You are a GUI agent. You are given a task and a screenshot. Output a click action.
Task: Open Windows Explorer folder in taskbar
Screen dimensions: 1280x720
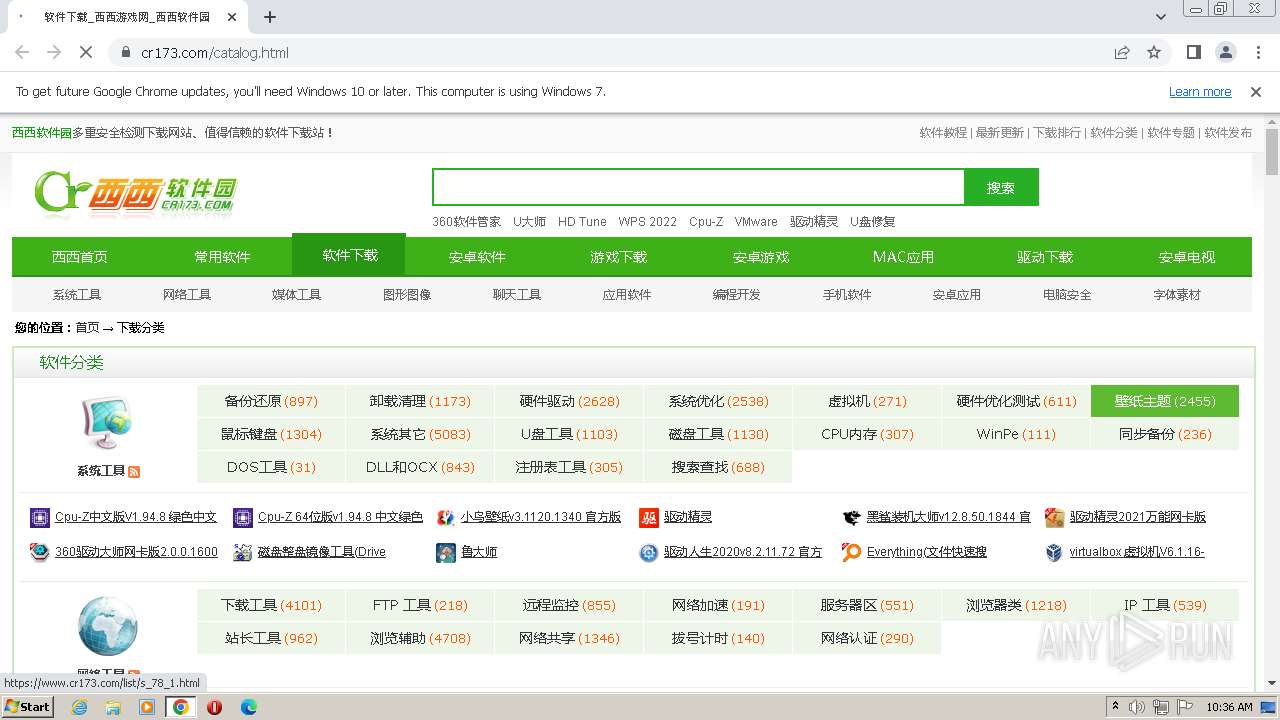pos(113,707)
